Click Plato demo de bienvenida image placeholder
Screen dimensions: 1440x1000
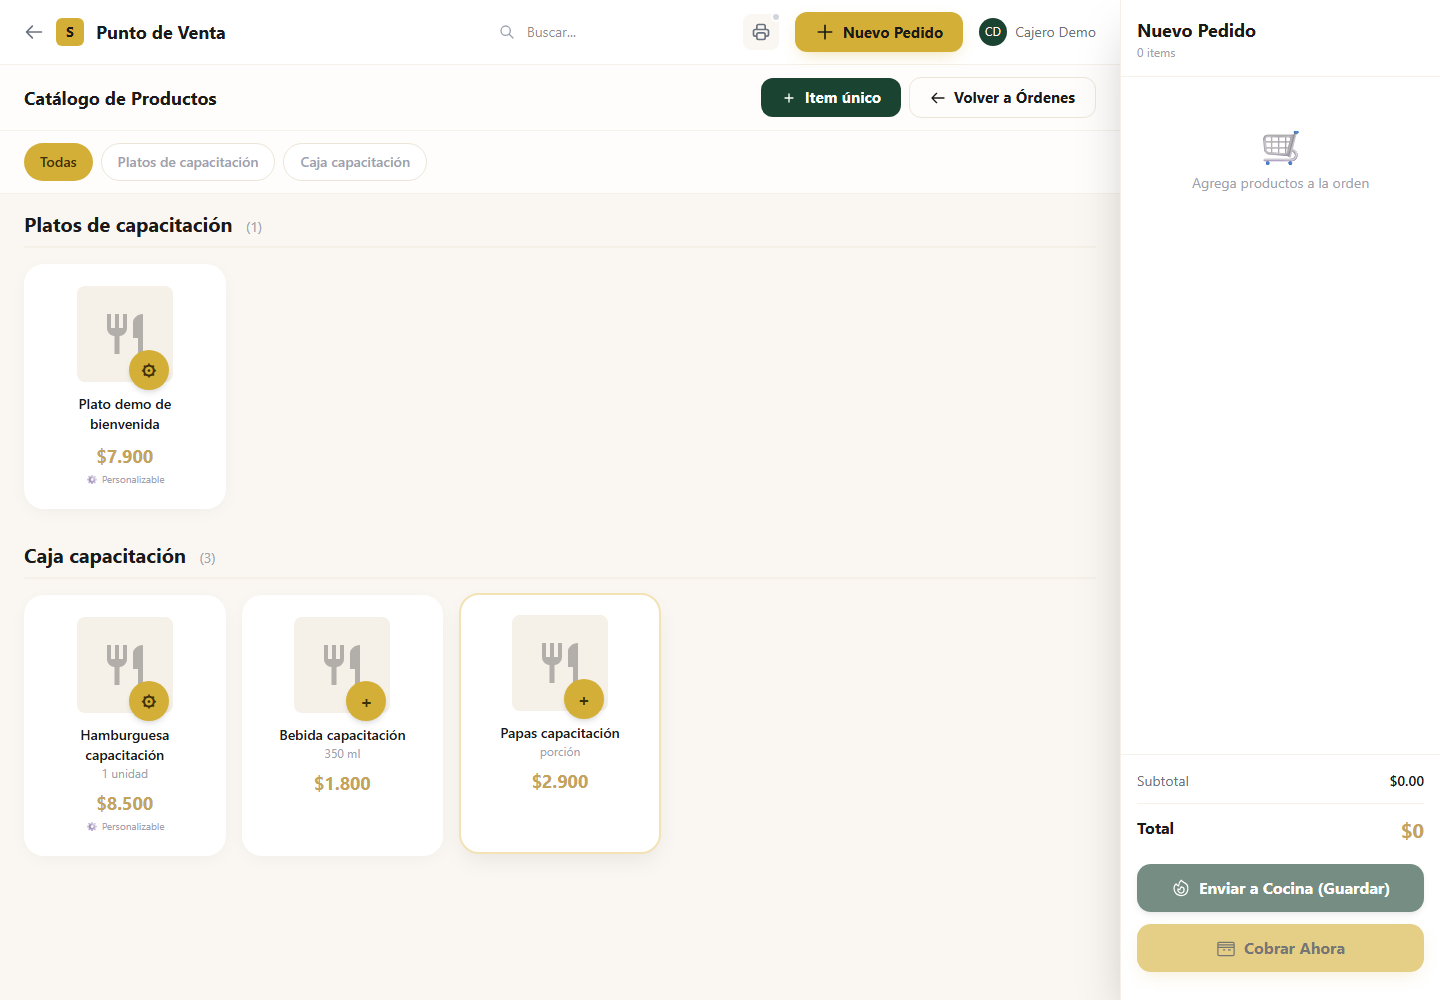tap(125, 334)
